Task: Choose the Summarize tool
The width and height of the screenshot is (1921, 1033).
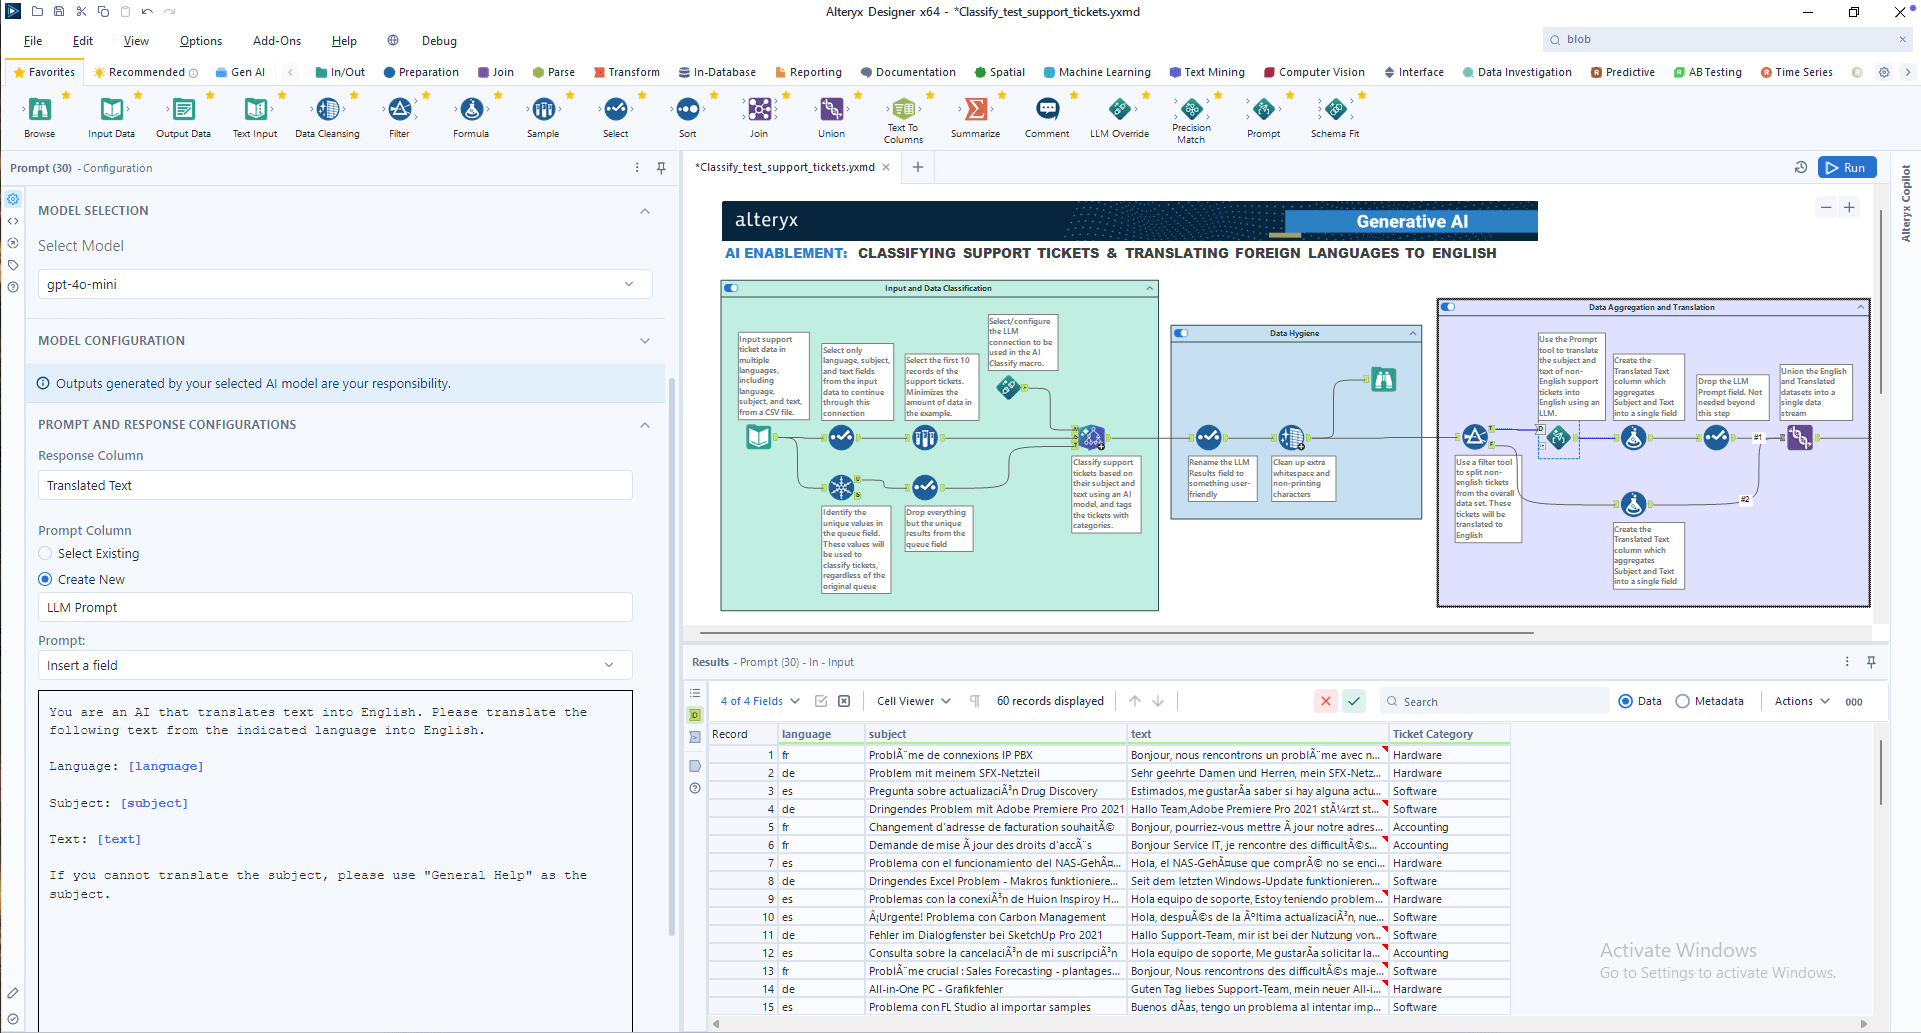Action: tap(976, 109)
